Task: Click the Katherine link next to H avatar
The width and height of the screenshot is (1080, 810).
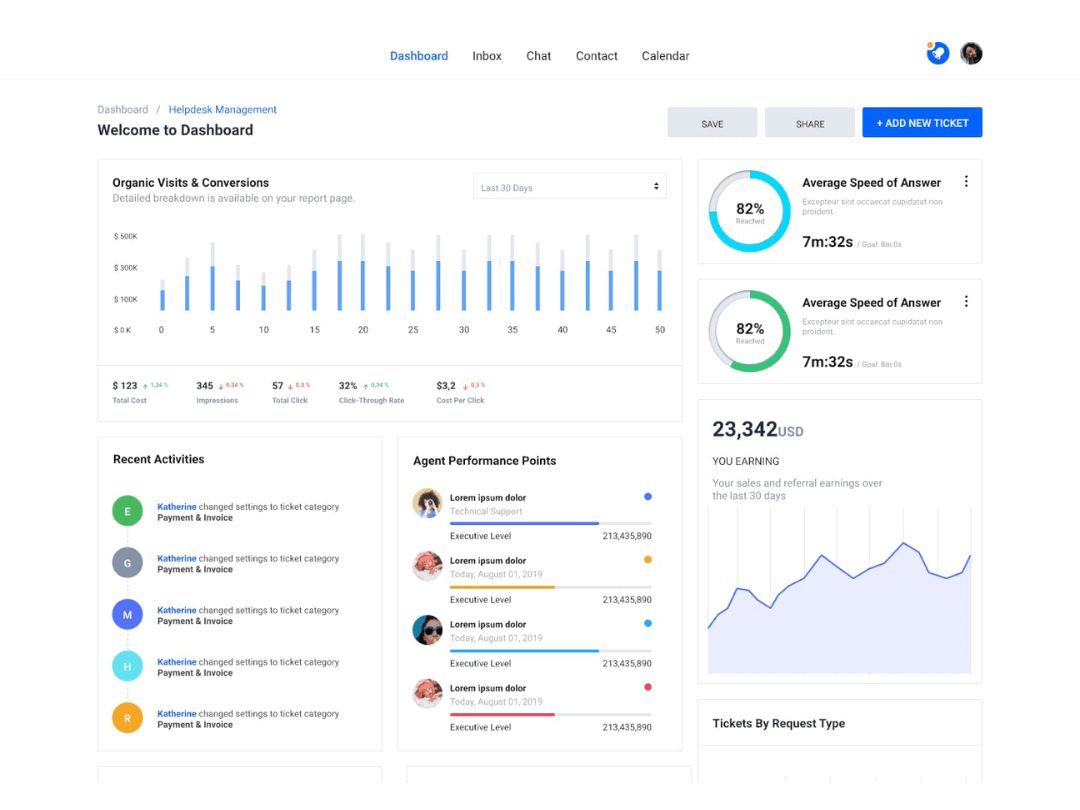Action: point(176,662)
